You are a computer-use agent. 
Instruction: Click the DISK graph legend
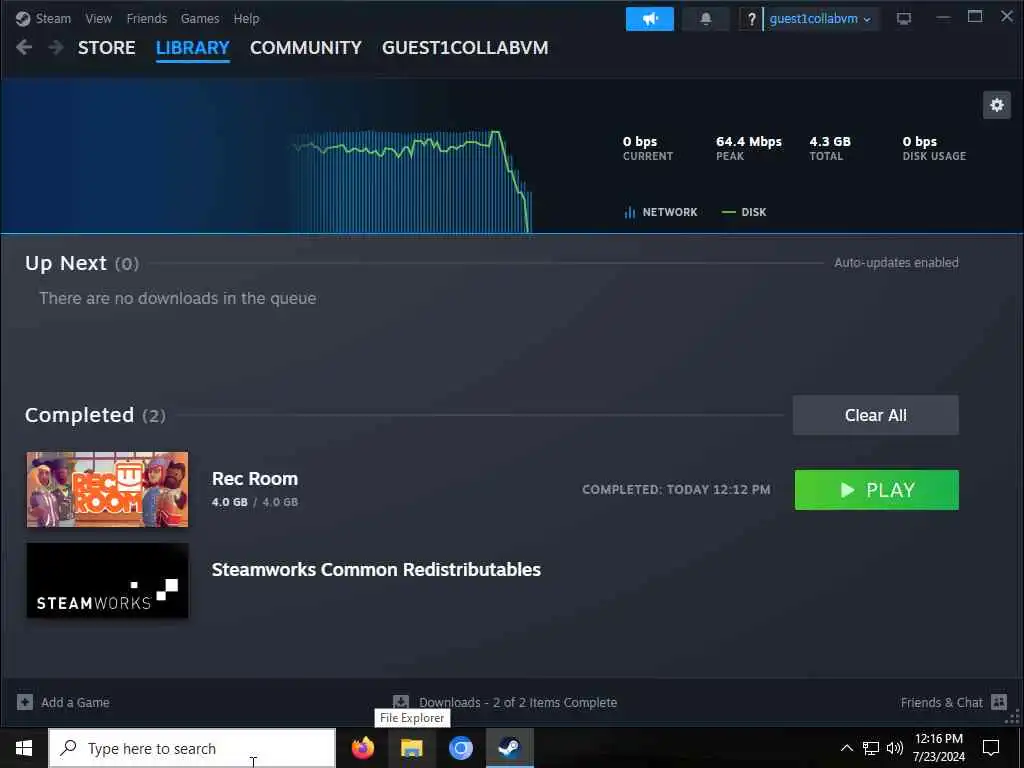[x=744, y=212]
